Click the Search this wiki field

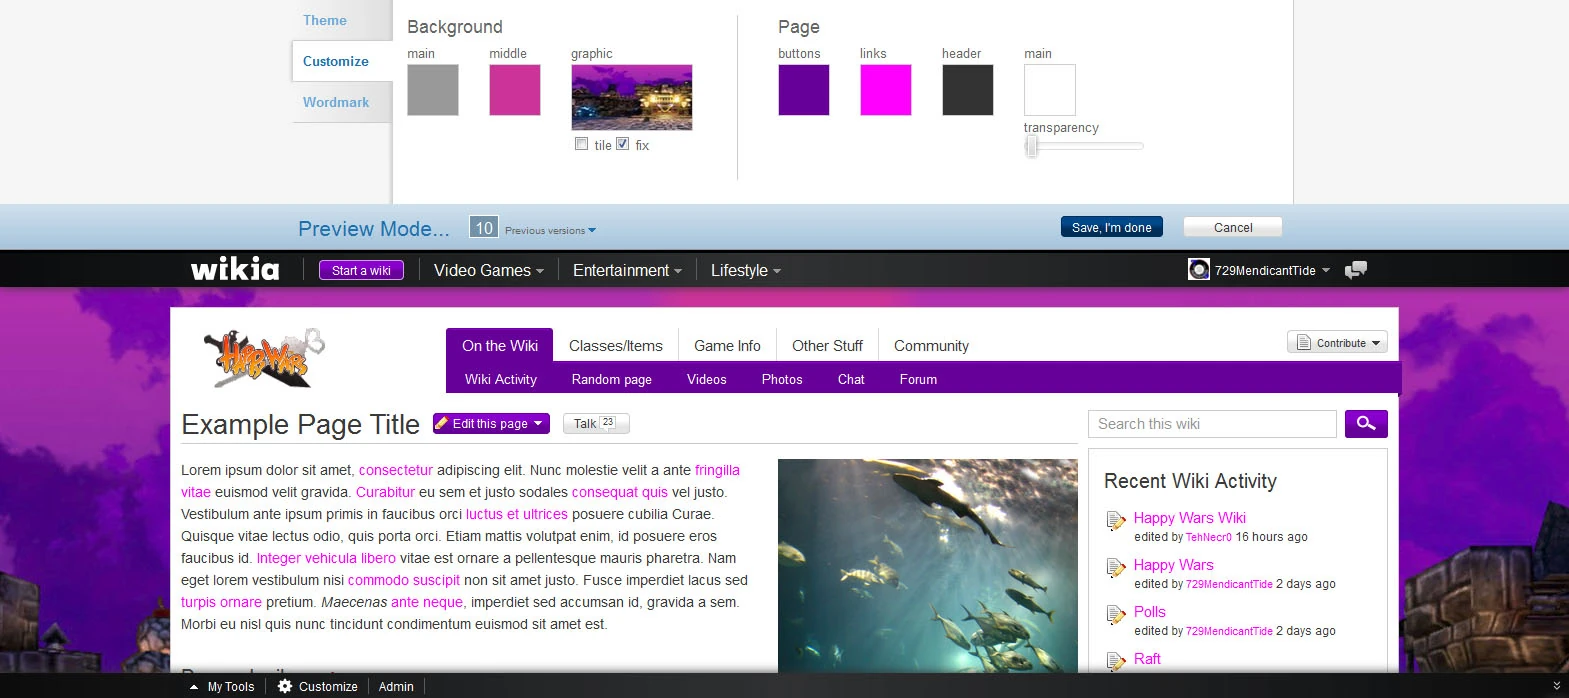pos(1211,424)
